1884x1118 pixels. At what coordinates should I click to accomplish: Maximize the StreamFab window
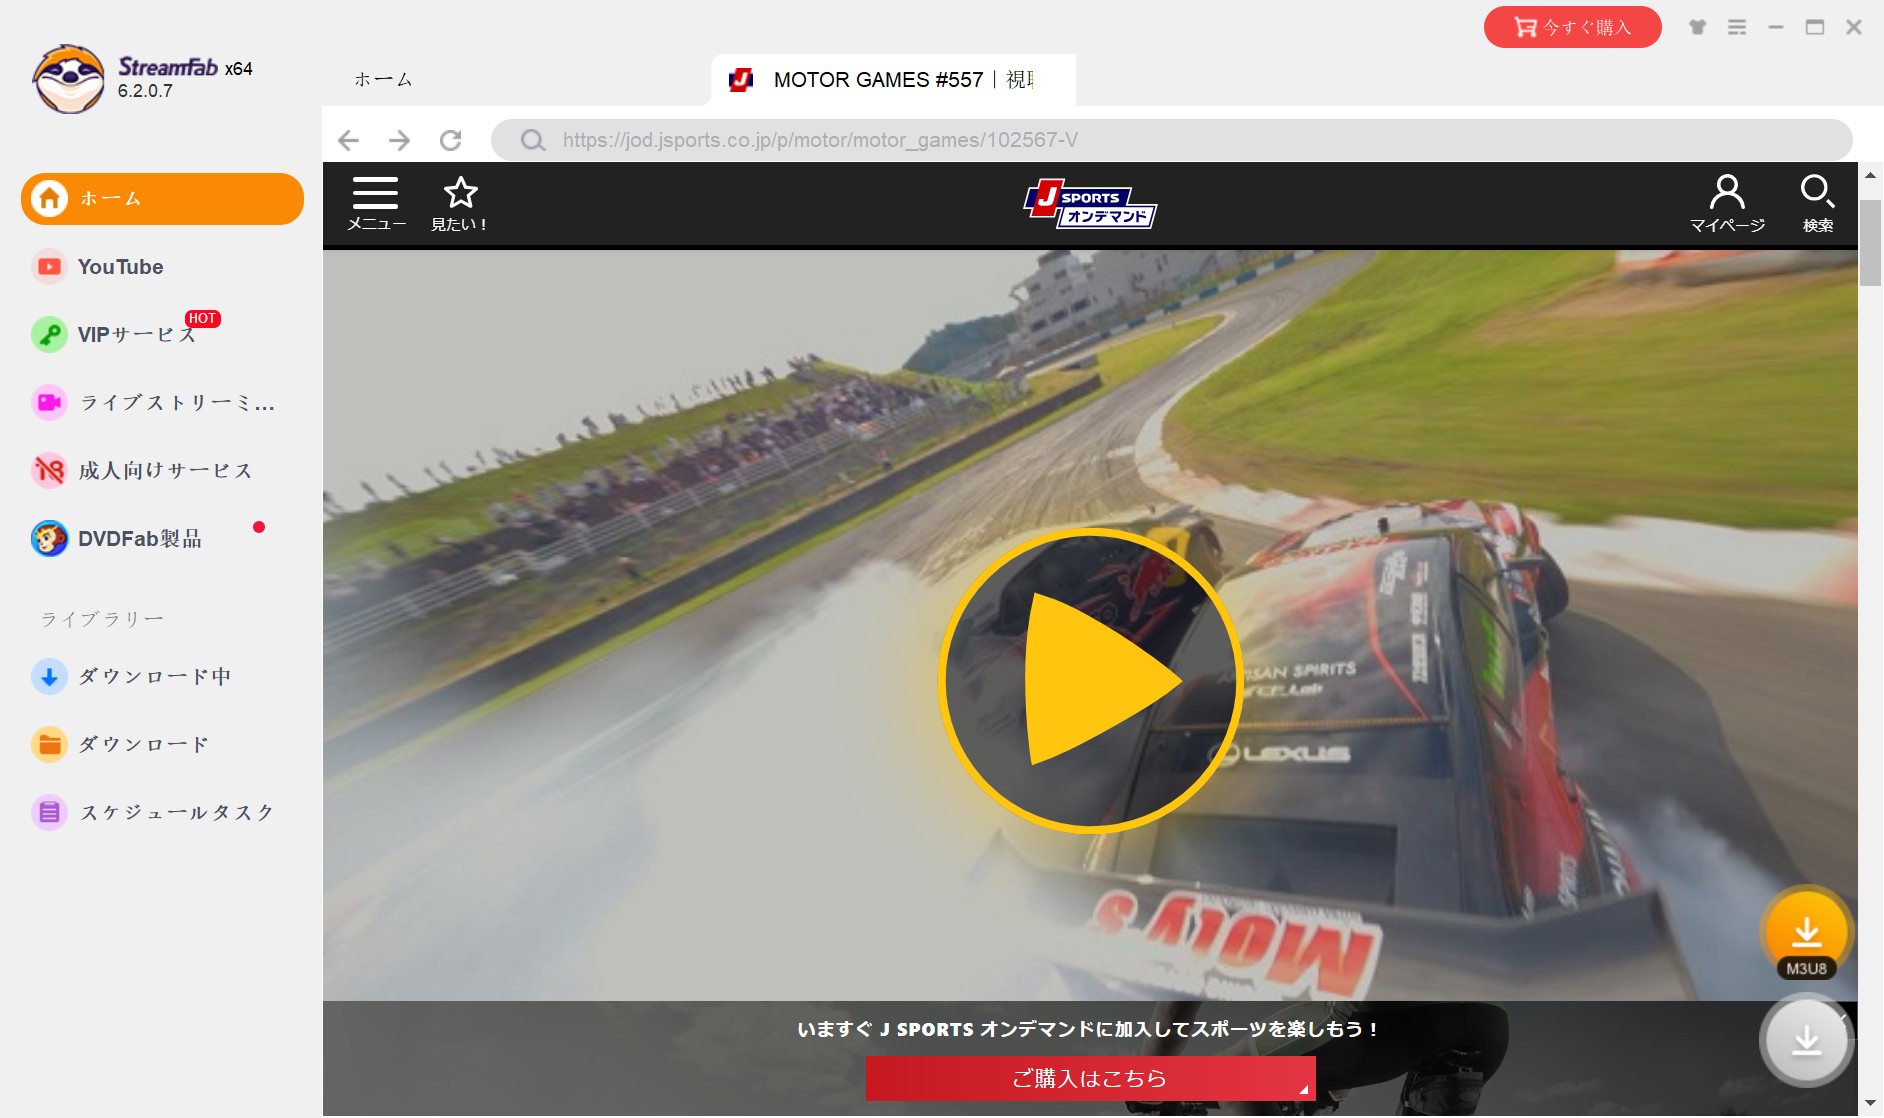1814,27
